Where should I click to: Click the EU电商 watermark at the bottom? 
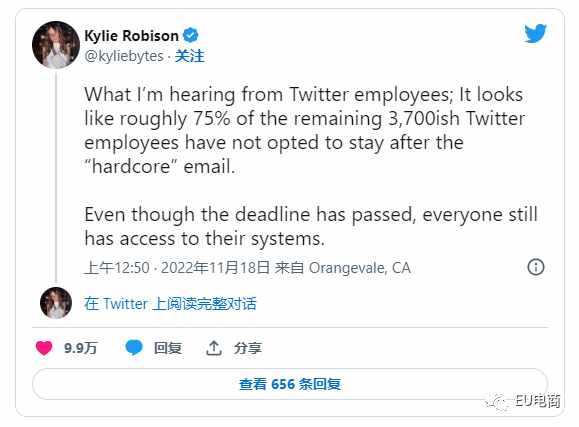pyautogui.click(x=538, y=402)
